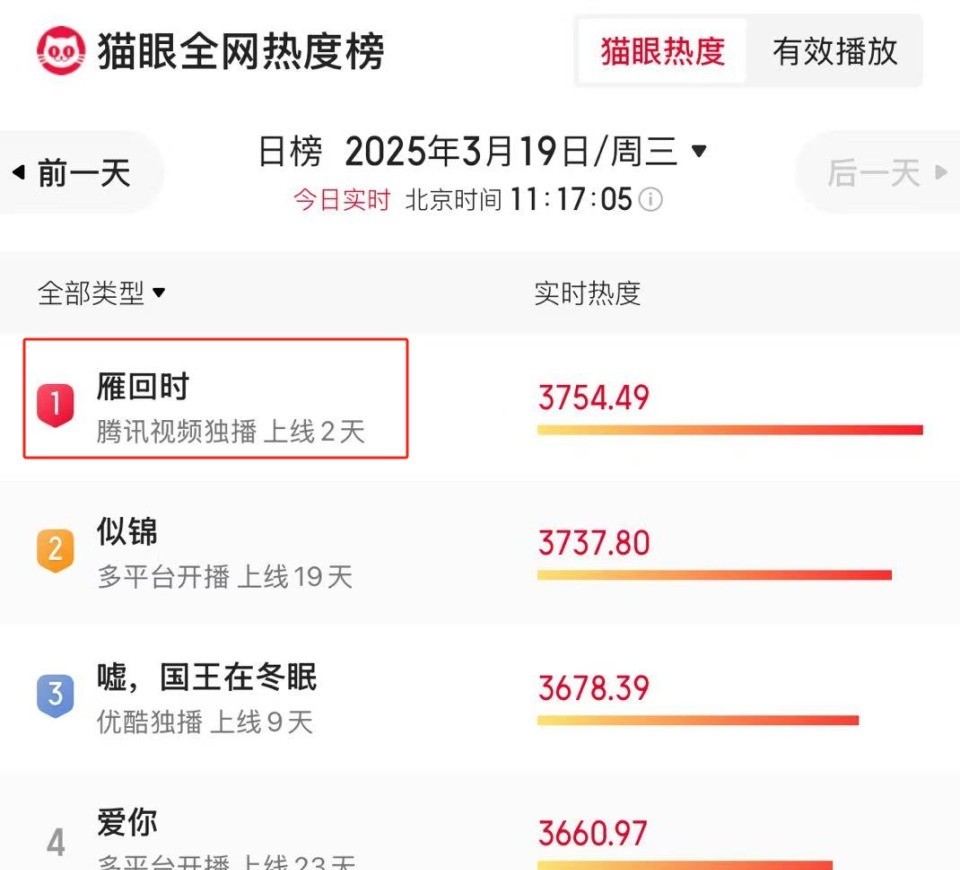The width and height of the screenshot is (960, 870).
Task: Open the 似锦 ranking entry
Action: pos(480,553)
